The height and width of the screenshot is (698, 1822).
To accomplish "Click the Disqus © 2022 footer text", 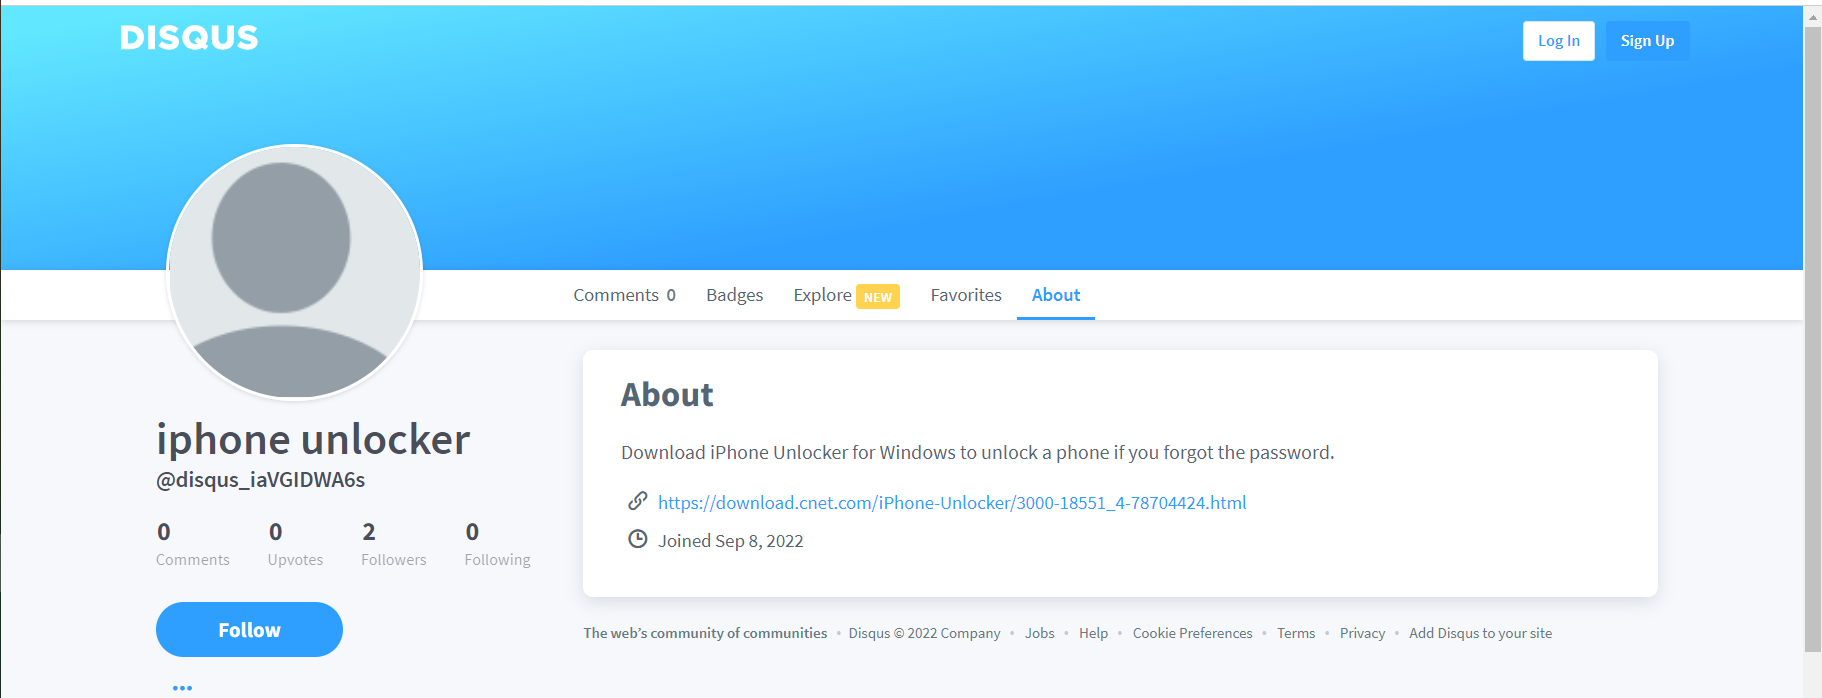I will (x=893, y=633).
